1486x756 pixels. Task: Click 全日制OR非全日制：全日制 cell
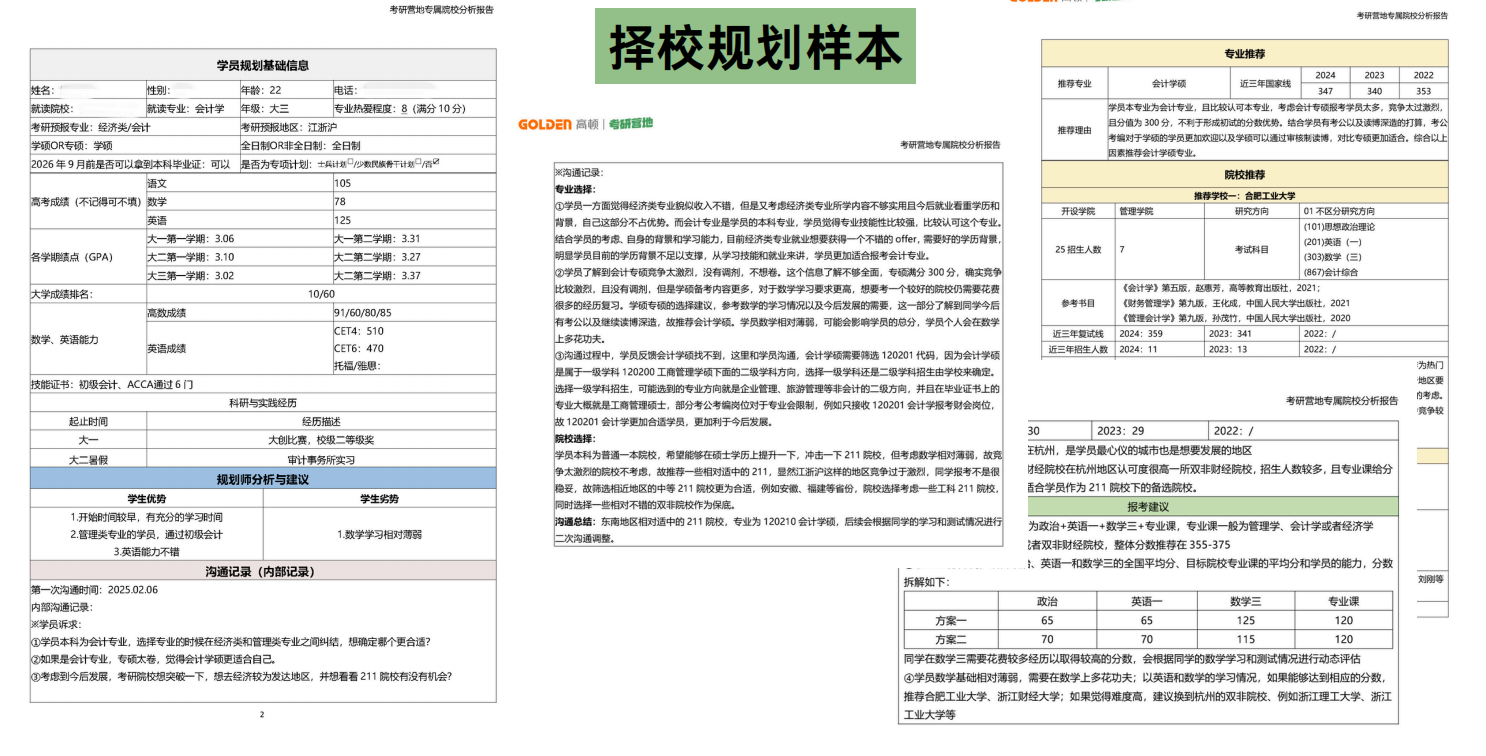pyautogui.click(x=367, y=145)
